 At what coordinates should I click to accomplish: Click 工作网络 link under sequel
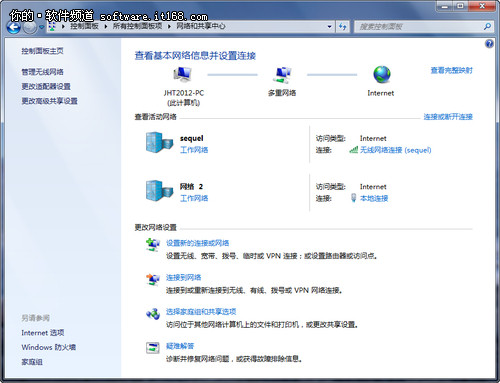click(194, 150)
